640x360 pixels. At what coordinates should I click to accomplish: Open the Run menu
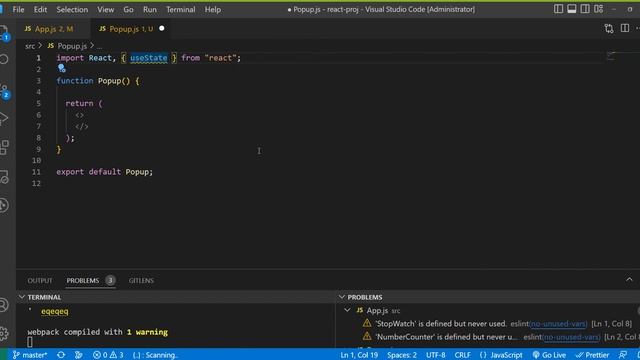(150, 9)
